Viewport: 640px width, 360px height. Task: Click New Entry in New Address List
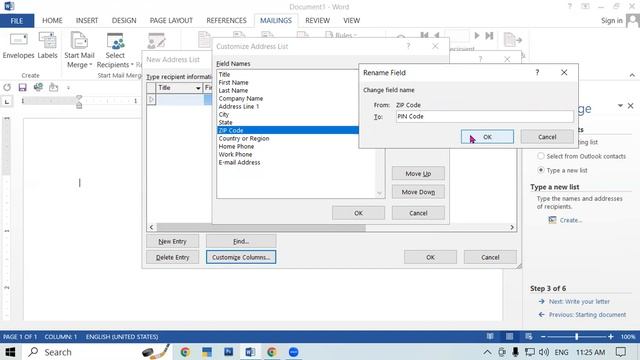172,241
